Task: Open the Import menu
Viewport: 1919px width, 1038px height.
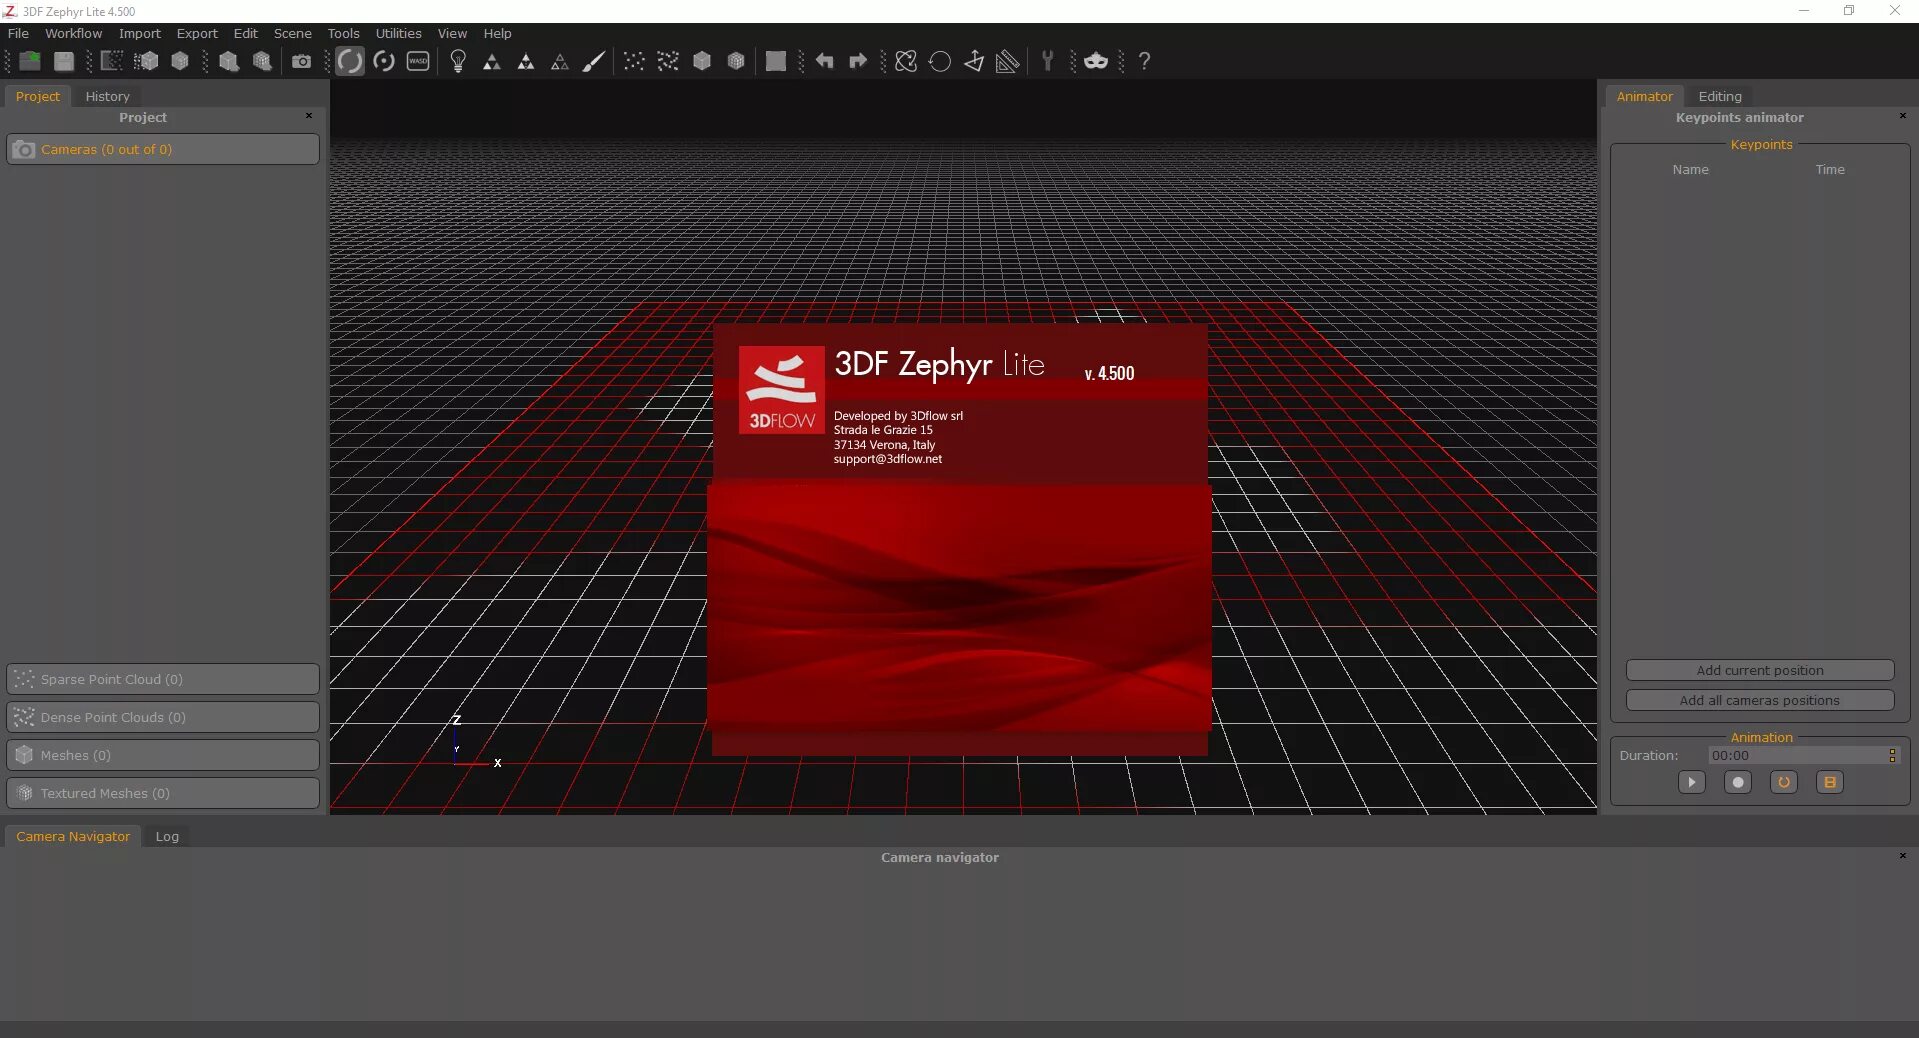Action: click(x=140, y=33)
